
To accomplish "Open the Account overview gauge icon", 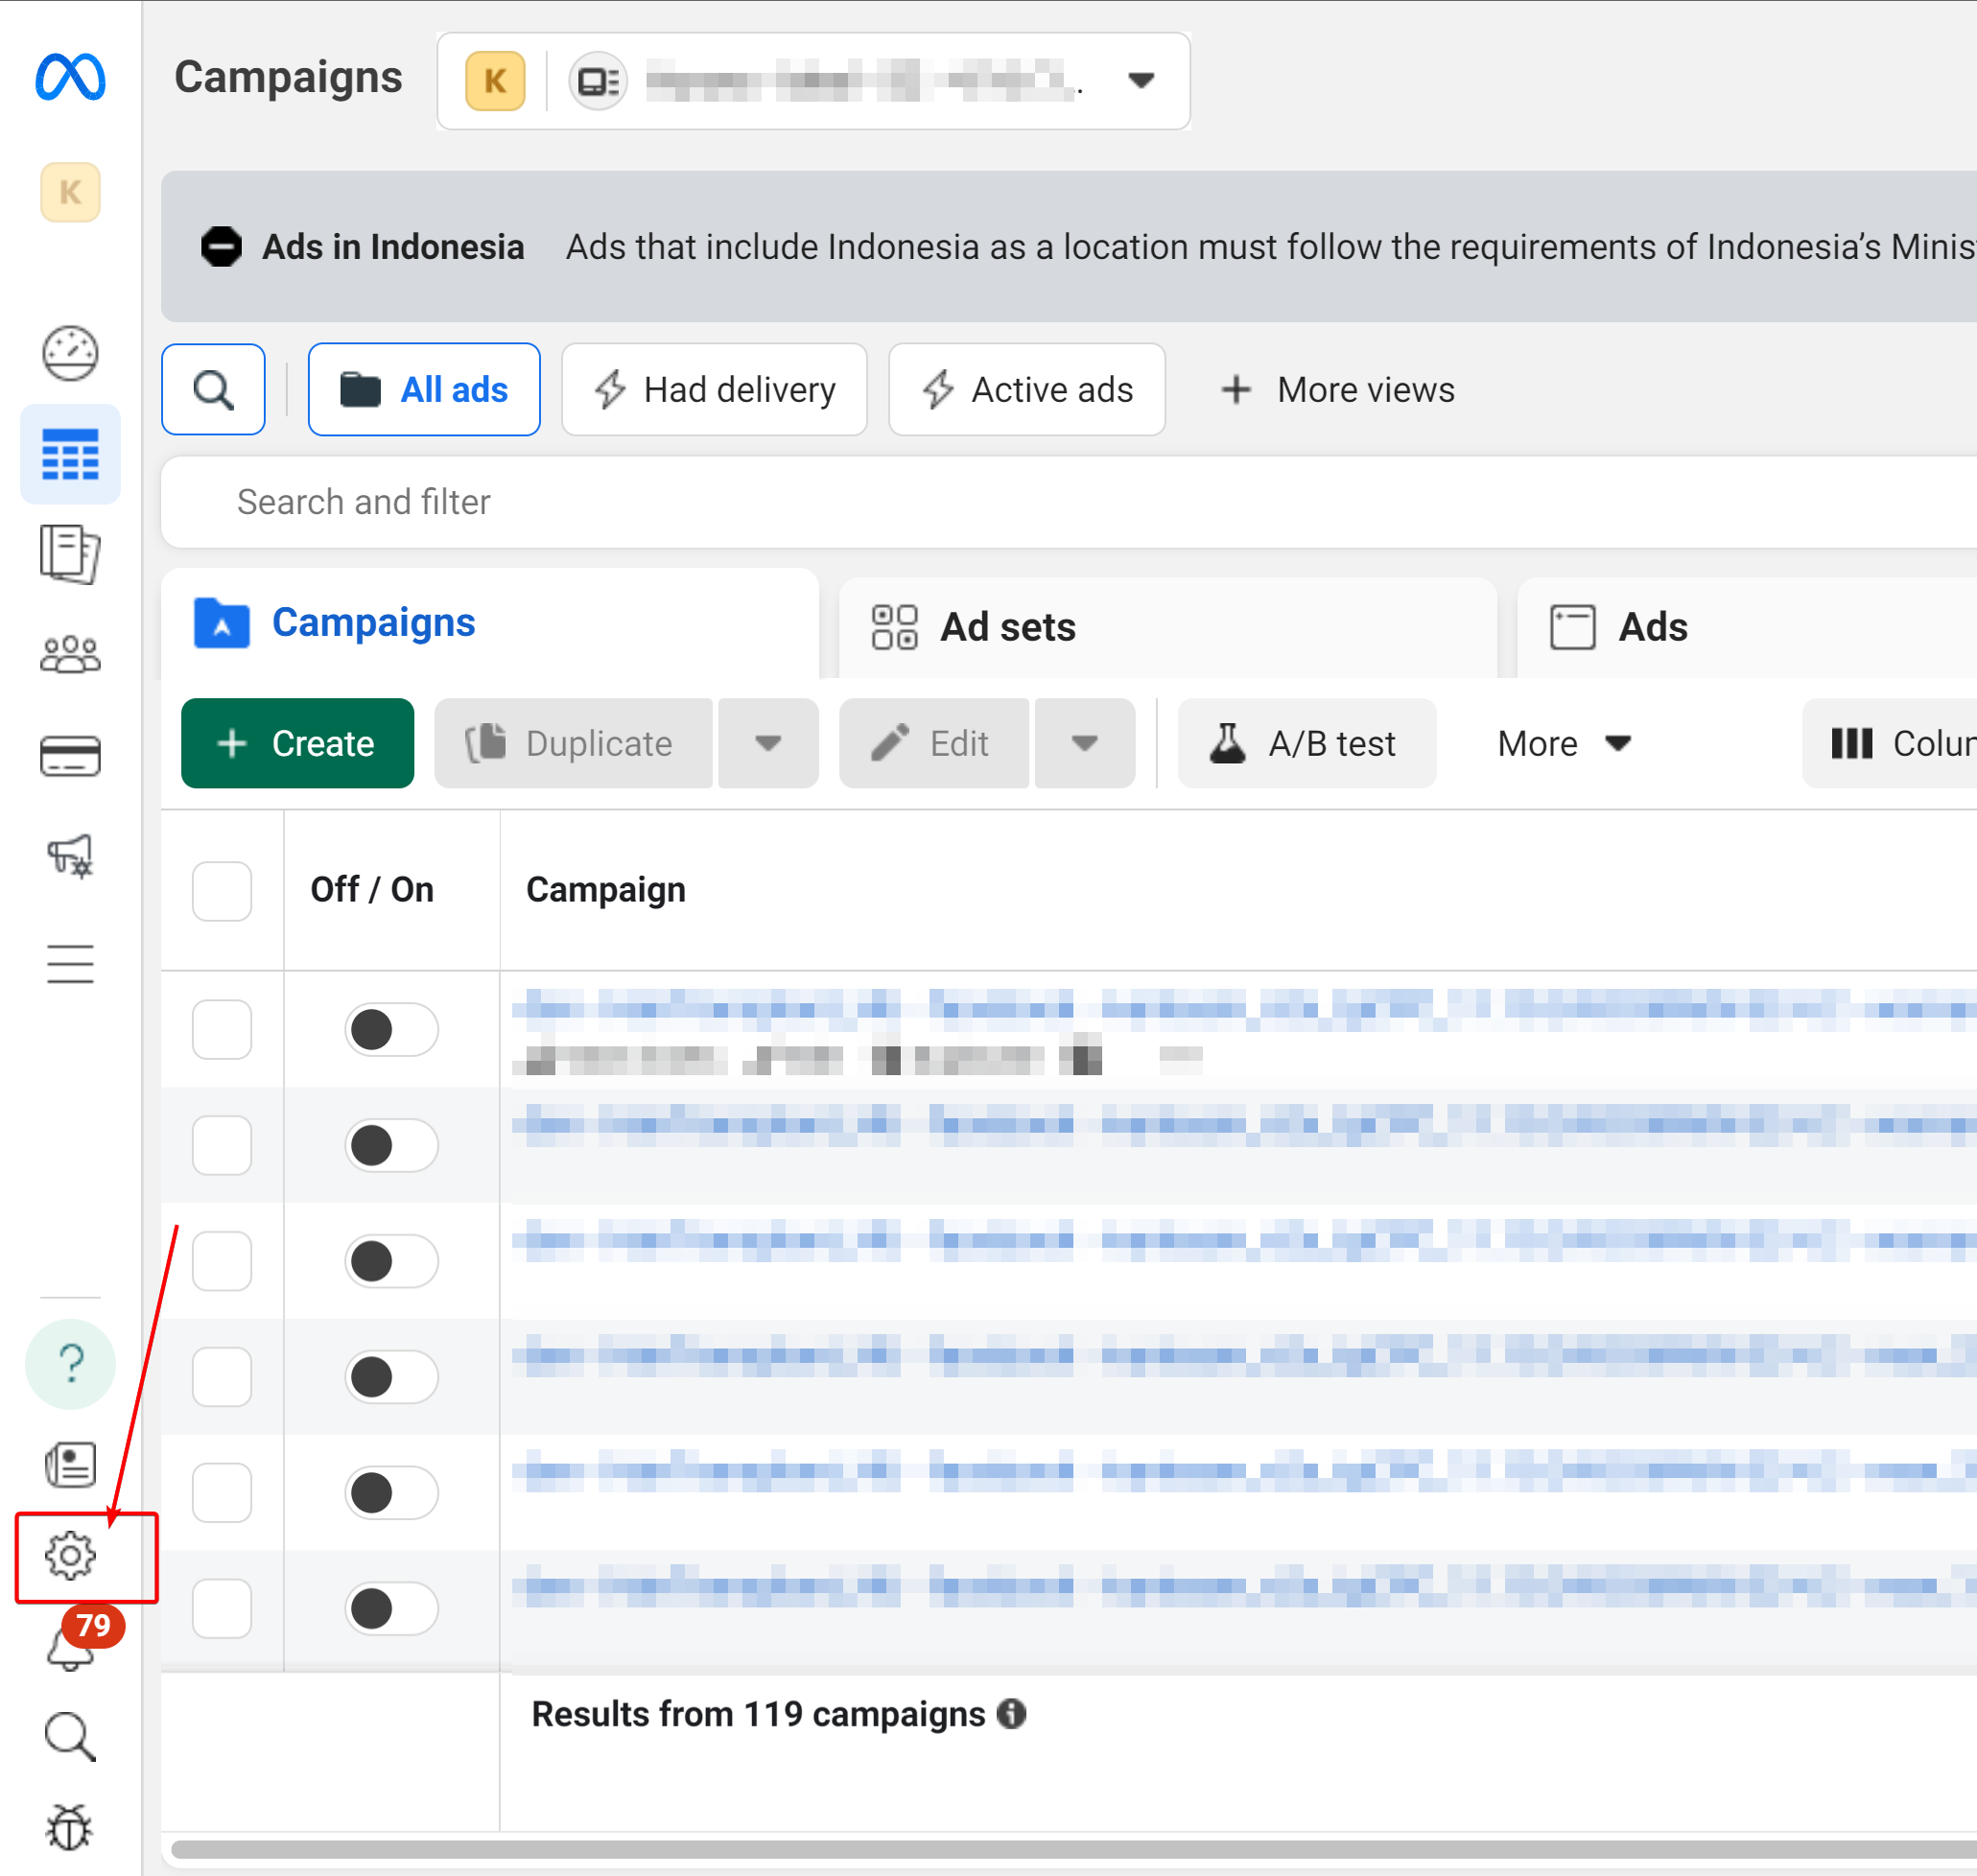I will coord(70,353).
